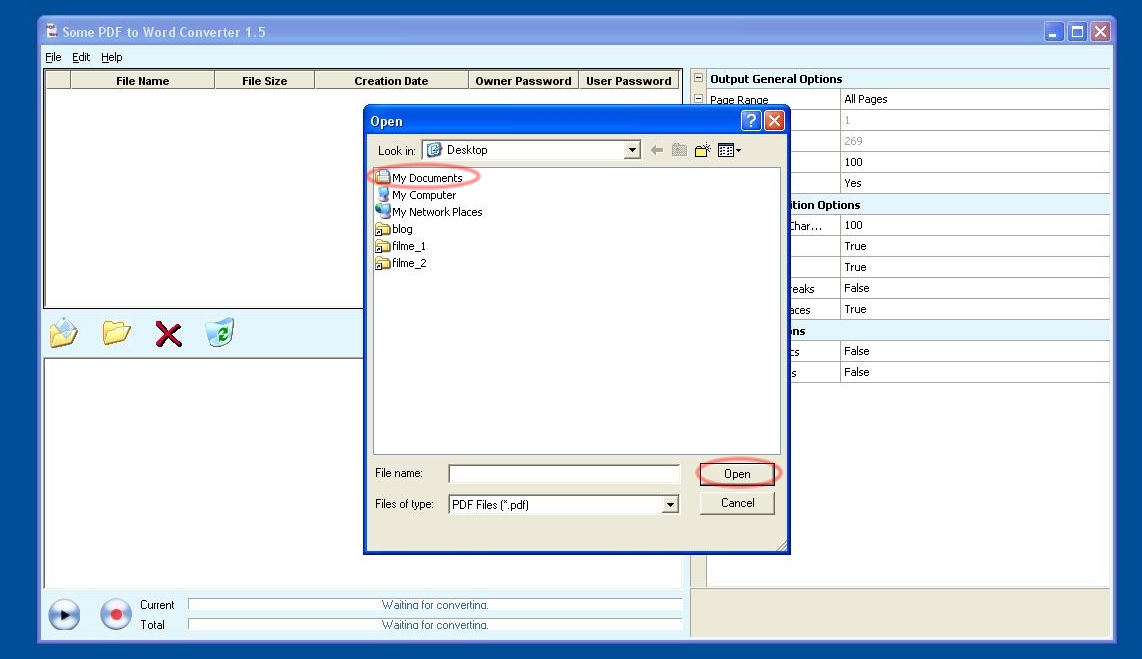
Task: Click the Total progress bar
Action: click(x=435, y=624)
